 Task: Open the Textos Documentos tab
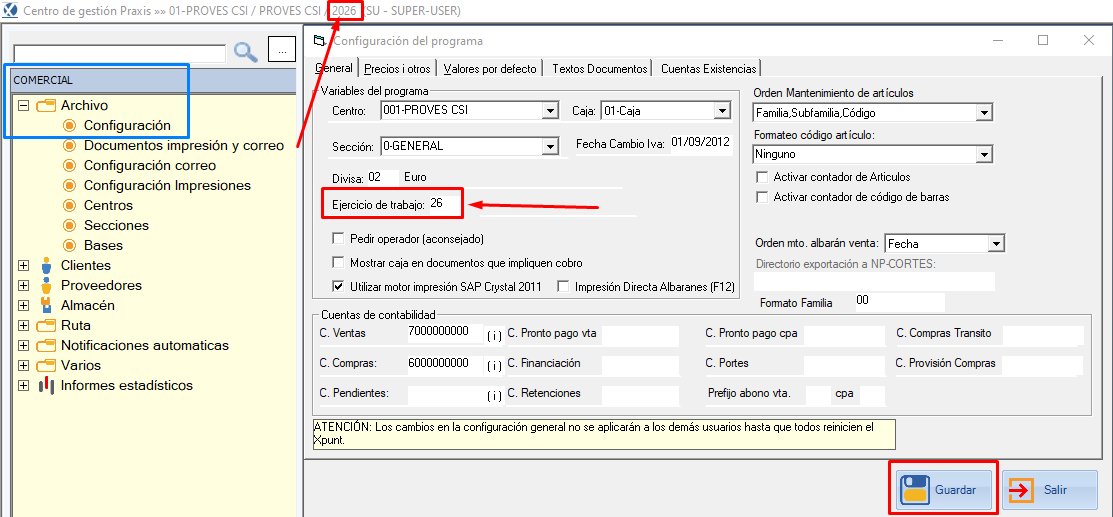(600, 69)
